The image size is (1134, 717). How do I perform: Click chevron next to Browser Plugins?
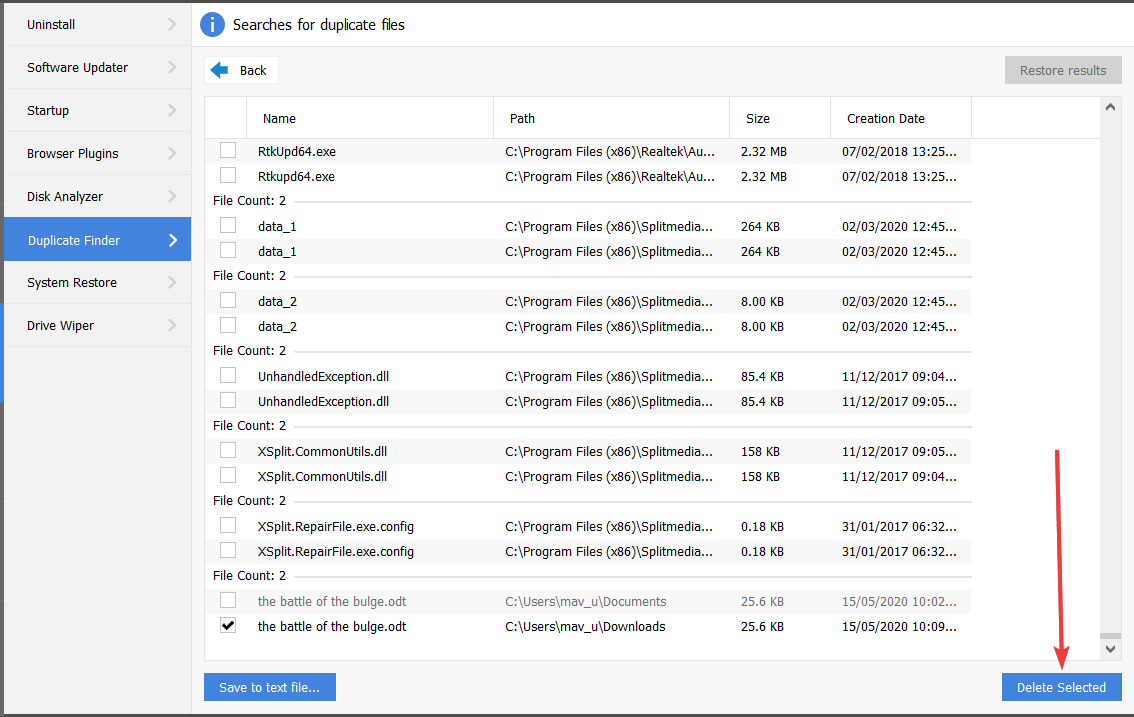[172, 153]
